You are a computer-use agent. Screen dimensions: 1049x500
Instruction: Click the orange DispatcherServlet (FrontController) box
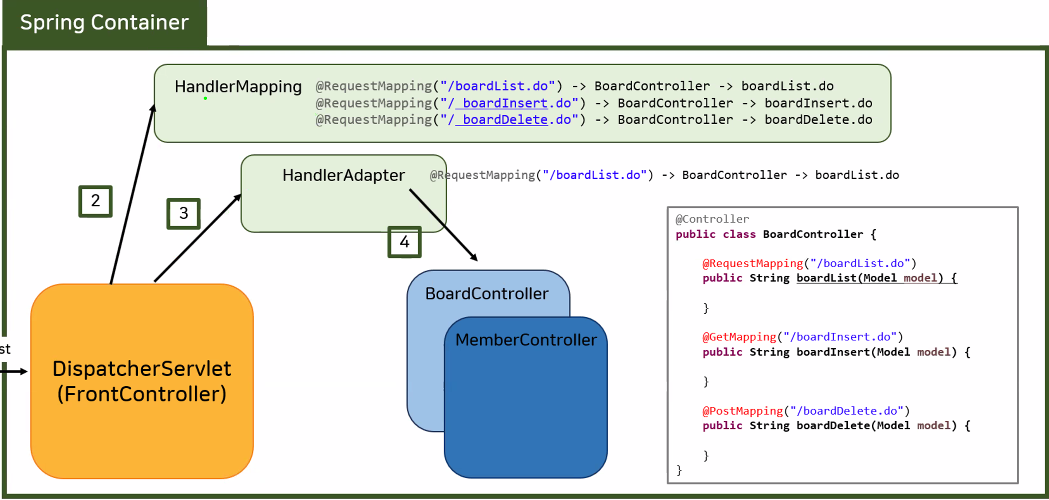click(142, 381)
